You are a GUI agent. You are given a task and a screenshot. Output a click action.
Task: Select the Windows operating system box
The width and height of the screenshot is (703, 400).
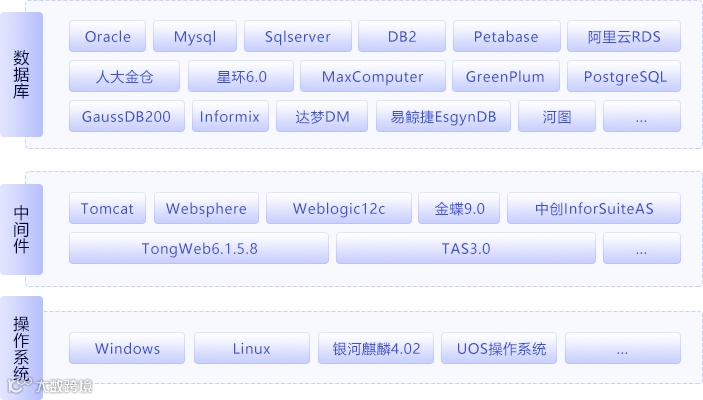pos(127,348)
